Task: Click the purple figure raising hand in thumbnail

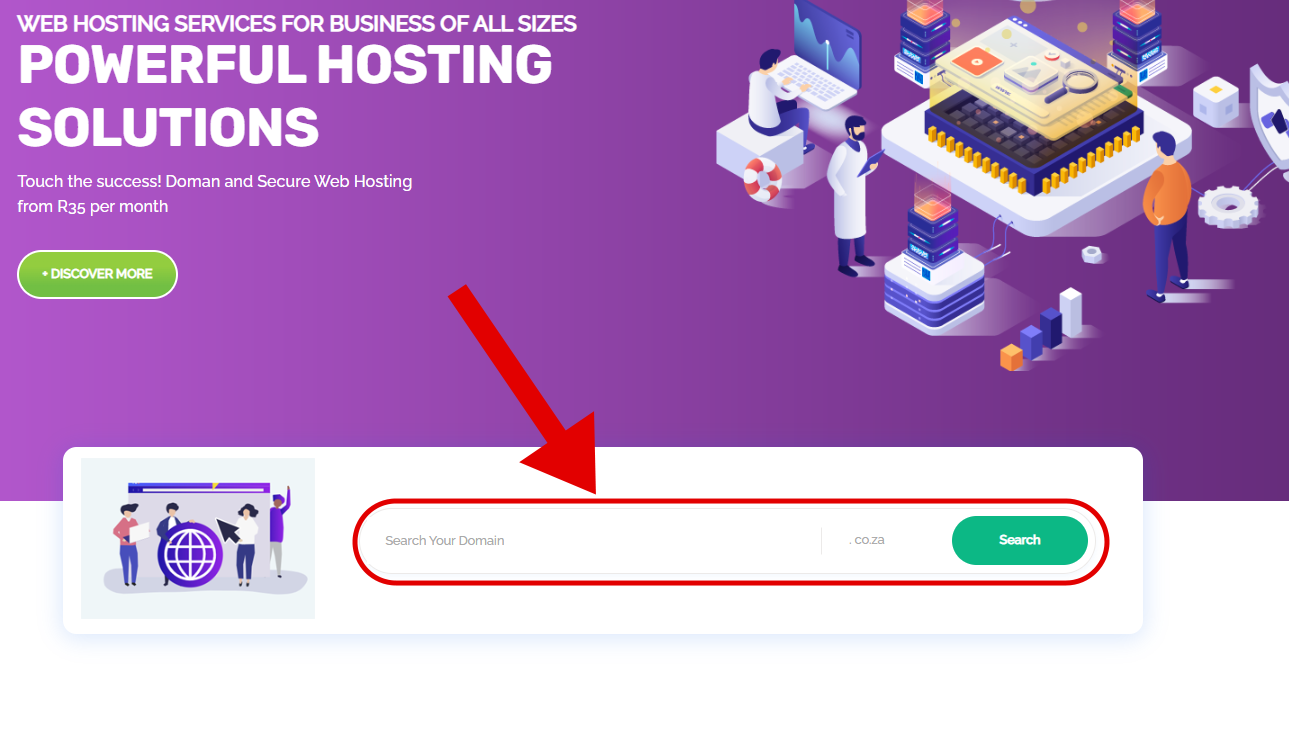Action: click(x=278, y=530)
